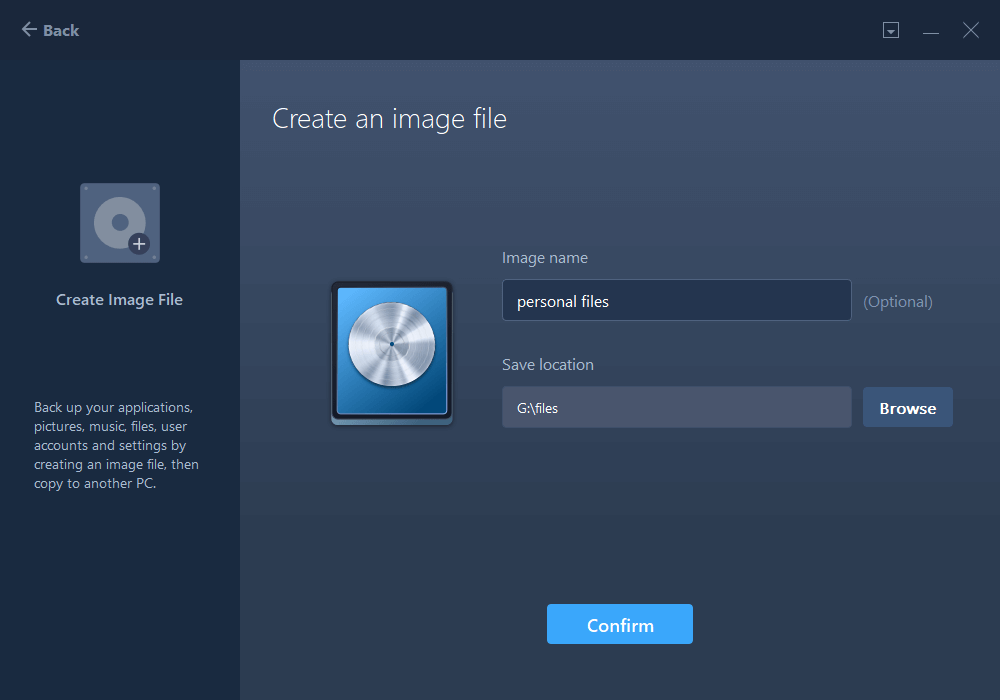Click the Save location field showing G:\files
This screenshot has width=1000, height=700.
tap(676, 407)
